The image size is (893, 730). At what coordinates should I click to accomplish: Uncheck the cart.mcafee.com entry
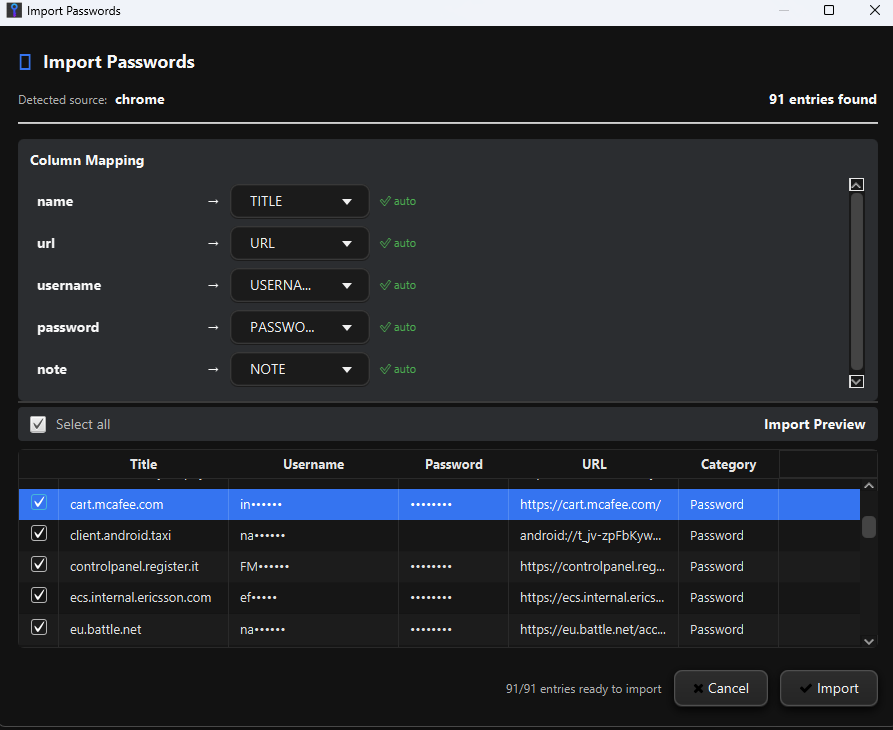tap(38, 504)
